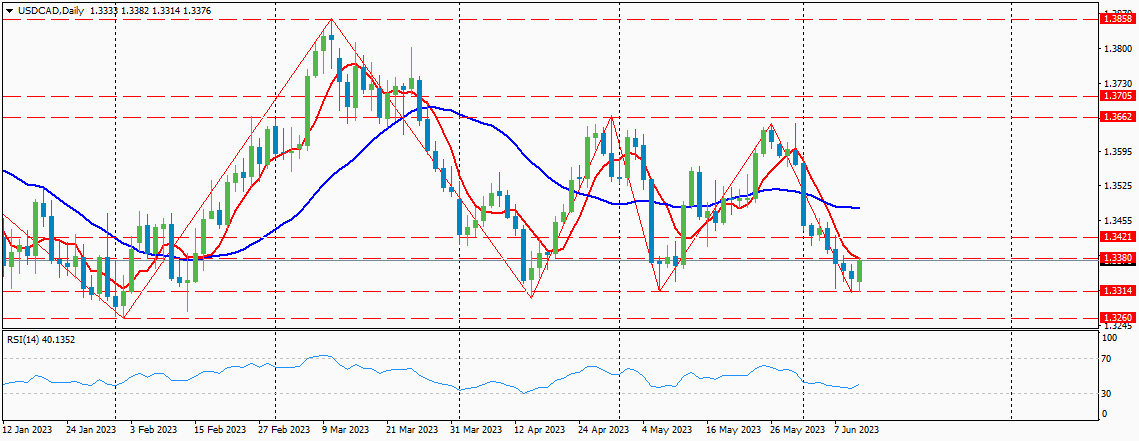The height and width of the screenshot is (441, 1139).
Task: Click the 1.3730 price axis tick
Action: click(x=1116, y=84)
